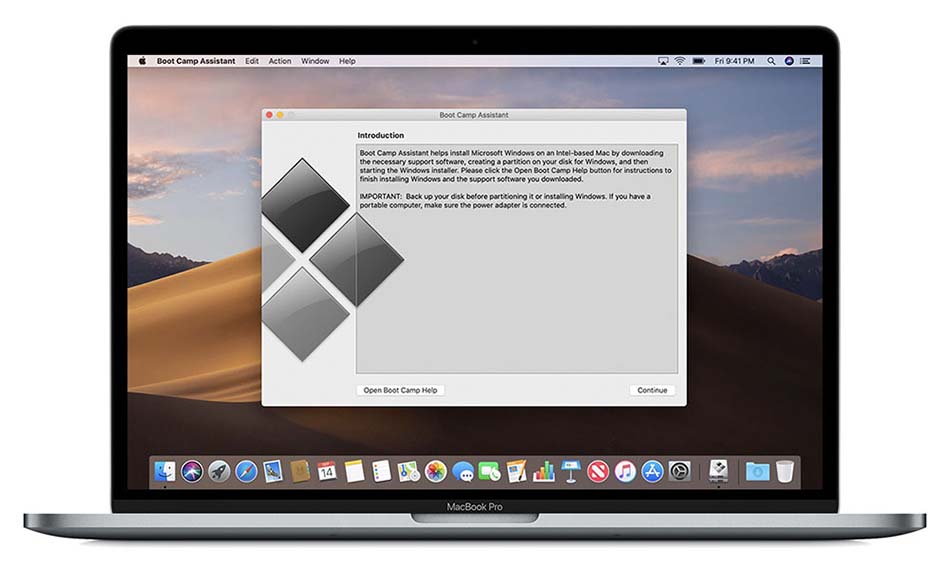Open System Preferences in the Dock
The width and height of the screenshot is (950, 570).
pos(680,471)
